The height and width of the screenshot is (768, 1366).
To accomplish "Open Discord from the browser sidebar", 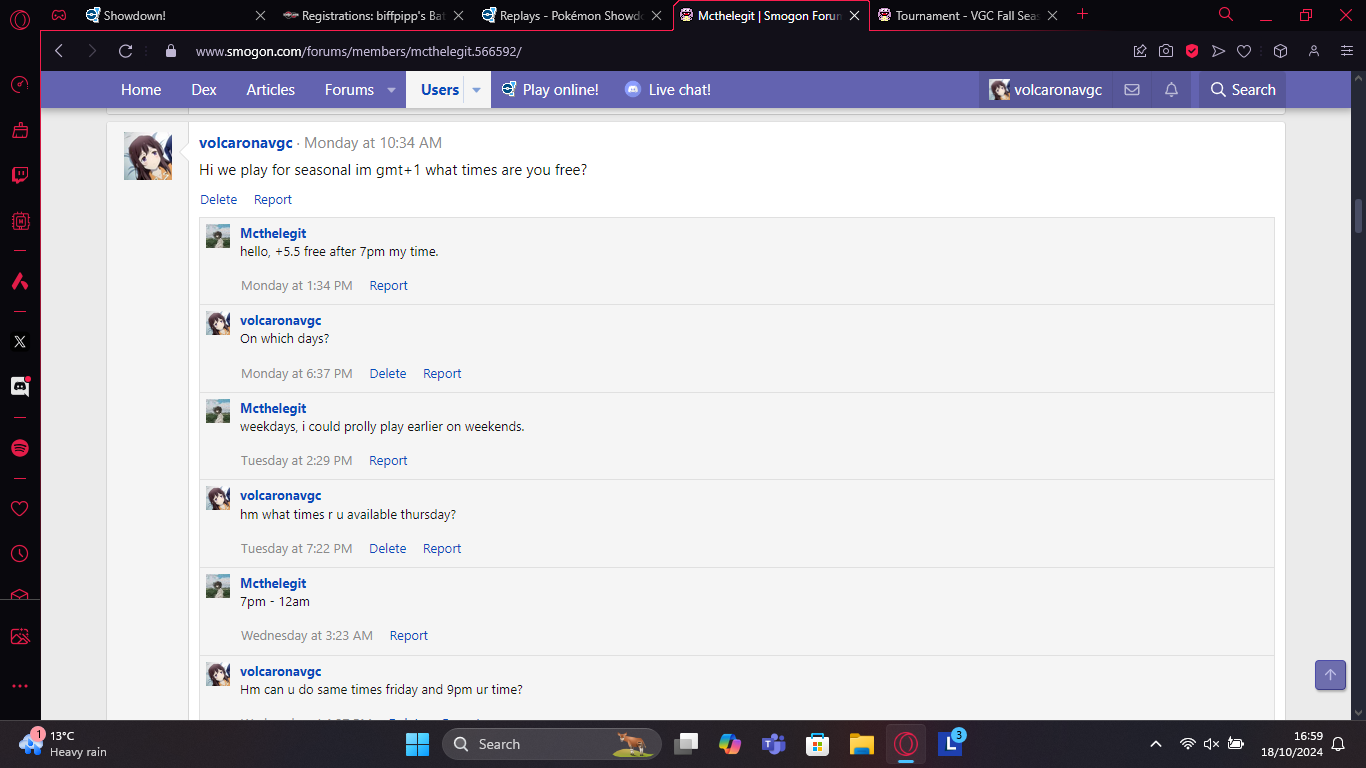I will point(20,387).
